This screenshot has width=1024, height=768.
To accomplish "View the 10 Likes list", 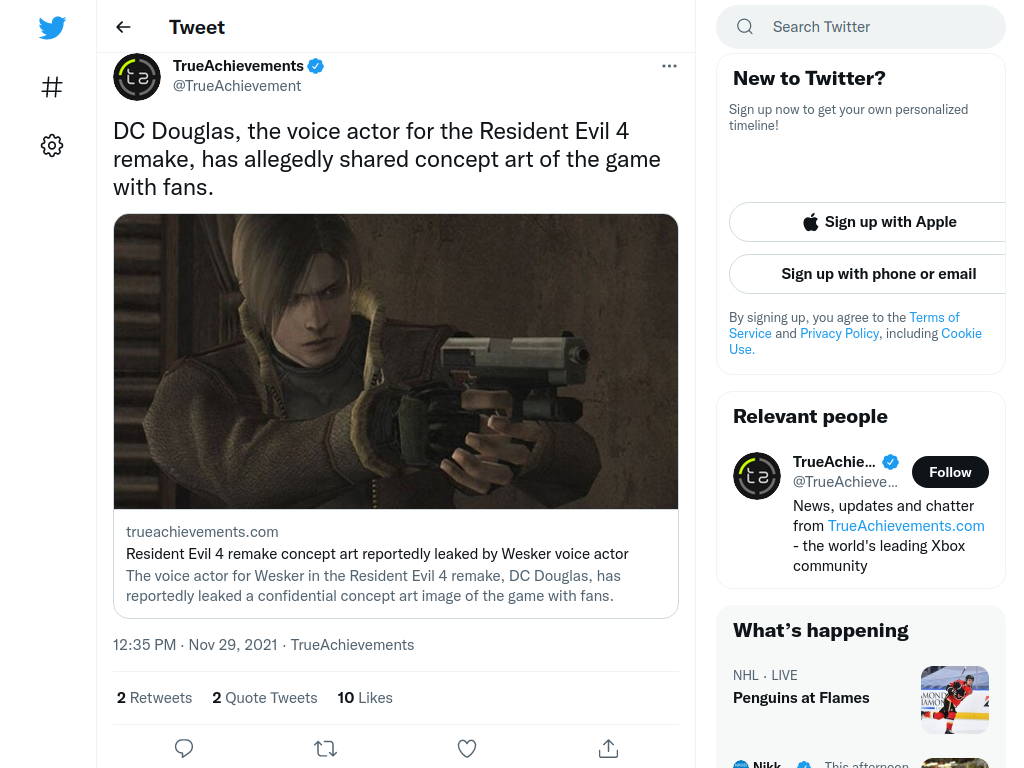I will [364, 697].
